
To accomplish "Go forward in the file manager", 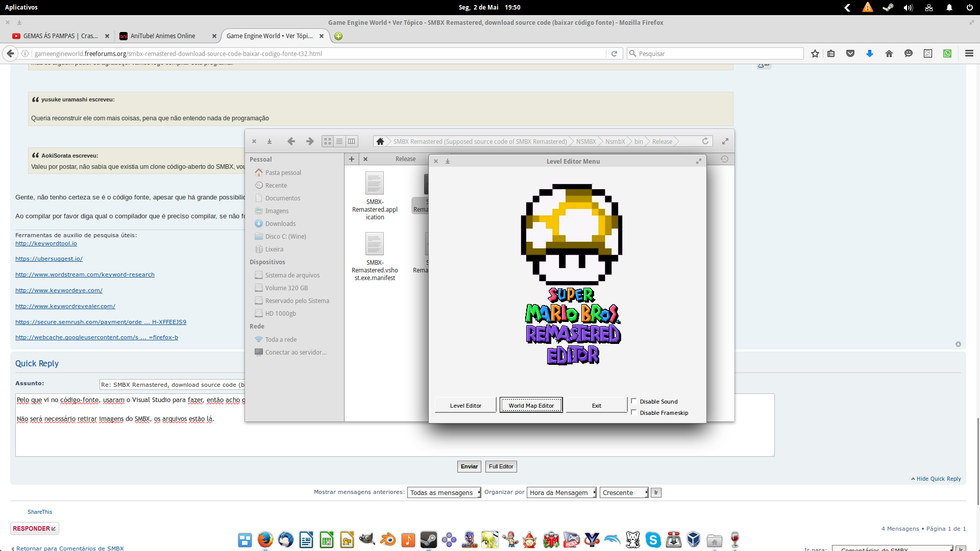I will 309,141.
